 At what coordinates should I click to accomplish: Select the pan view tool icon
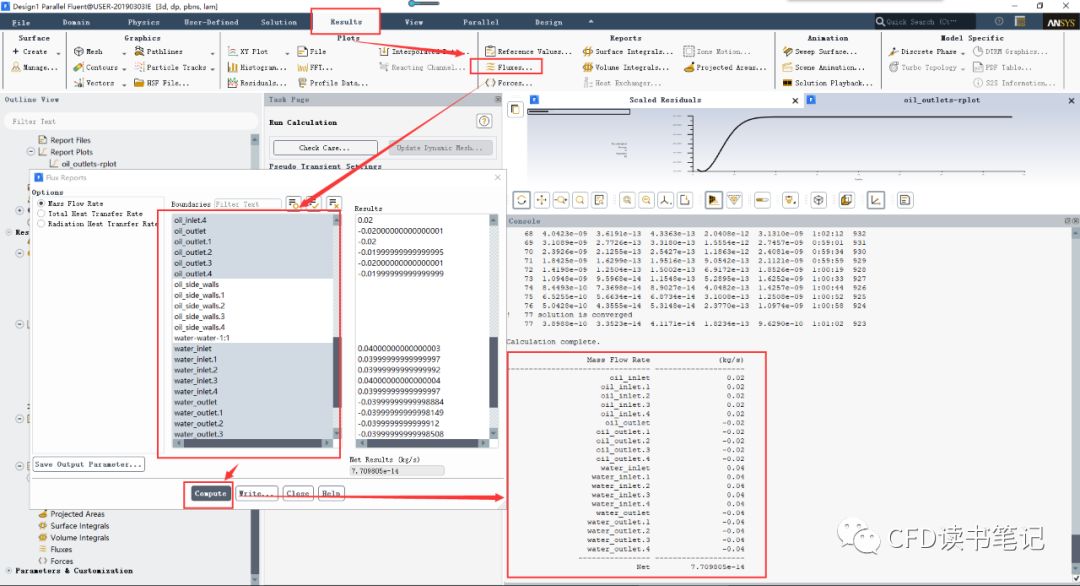(x=541, y=200)
